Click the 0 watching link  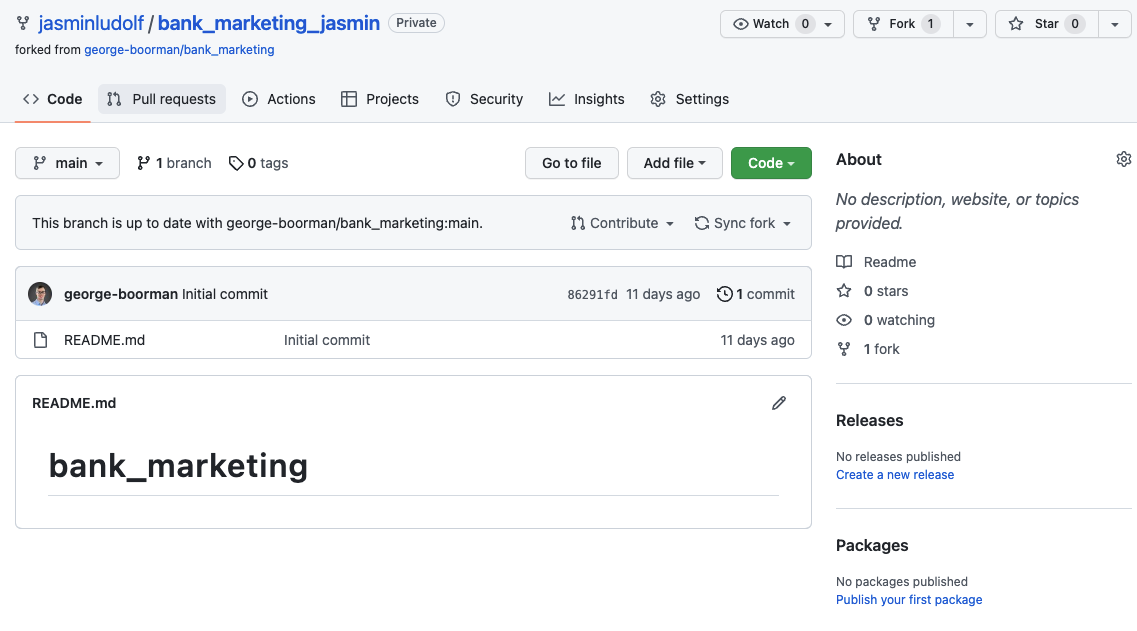click(x=899, y=320)
